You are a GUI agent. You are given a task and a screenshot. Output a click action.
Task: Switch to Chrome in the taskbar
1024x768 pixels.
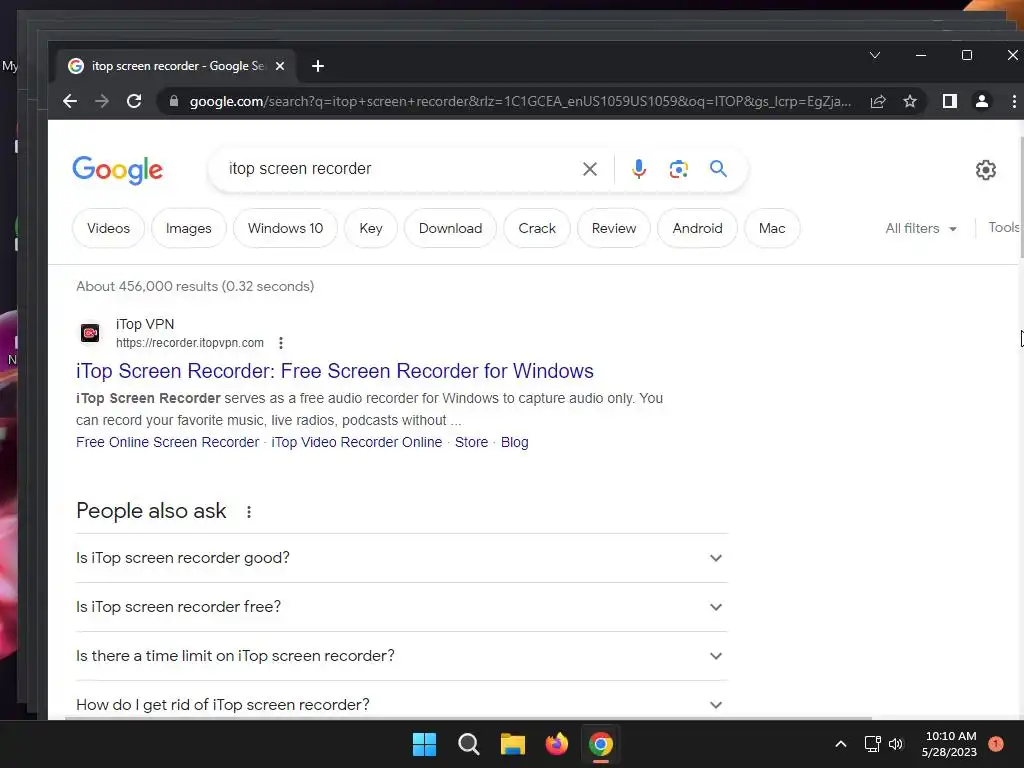pyautogui.click(x=601, y=744)
